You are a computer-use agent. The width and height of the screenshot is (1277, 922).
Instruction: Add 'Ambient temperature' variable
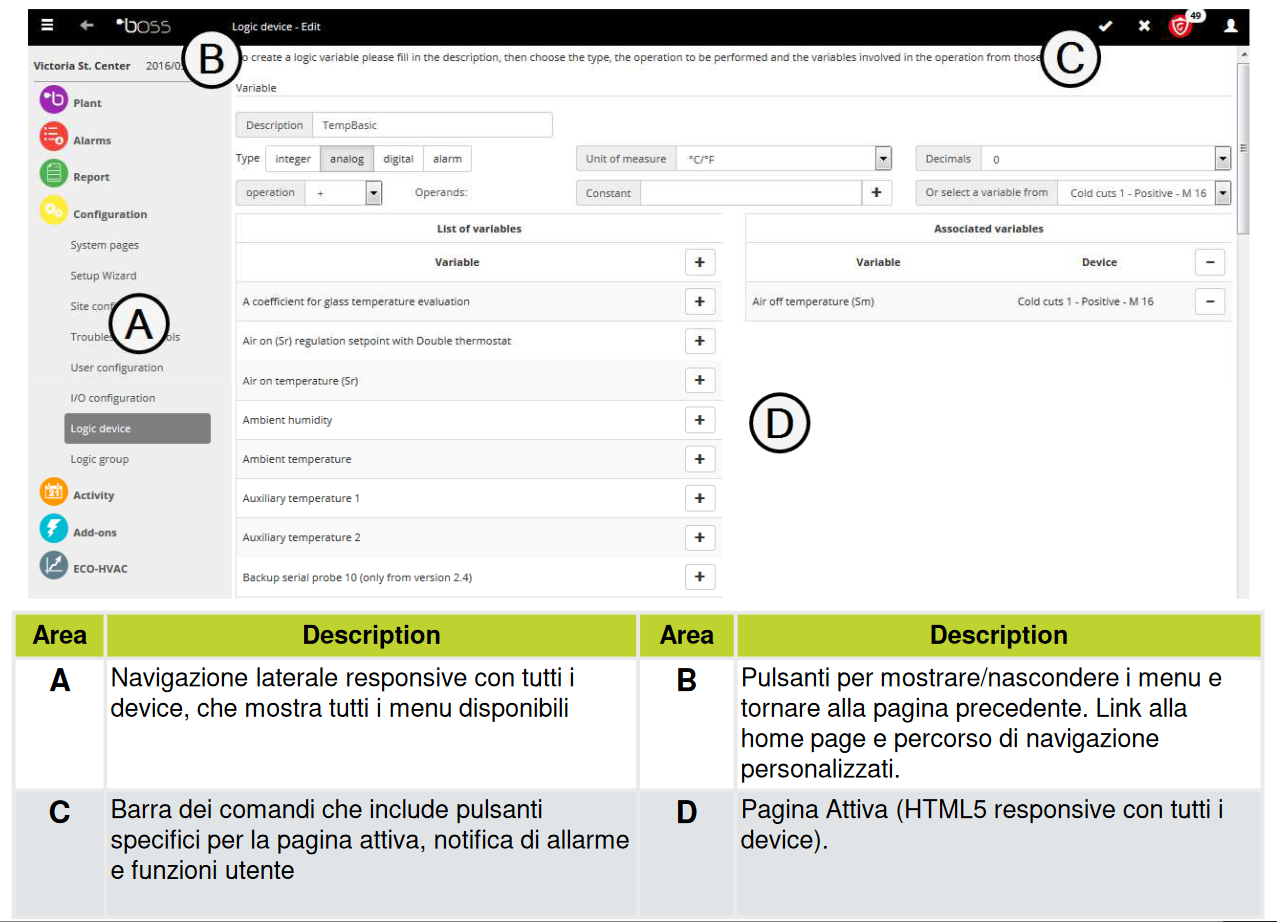pos(699,459)
